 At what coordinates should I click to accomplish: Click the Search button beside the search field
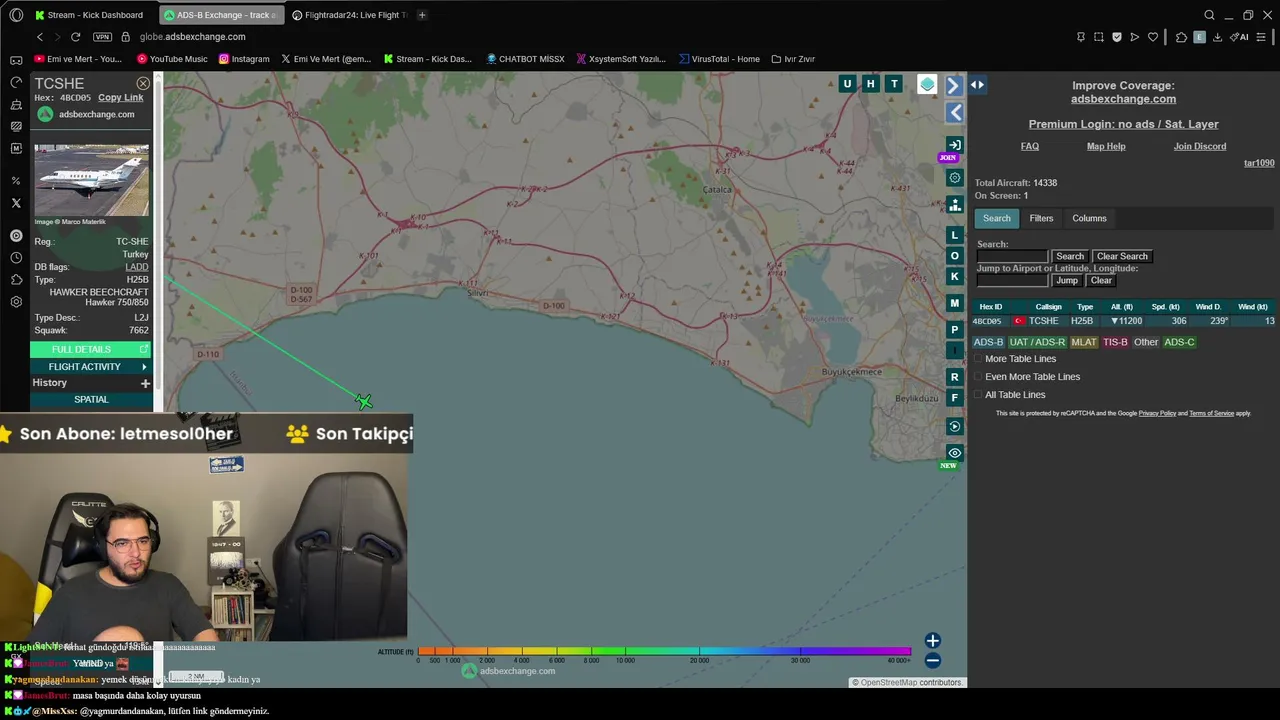pos(1069,257)
